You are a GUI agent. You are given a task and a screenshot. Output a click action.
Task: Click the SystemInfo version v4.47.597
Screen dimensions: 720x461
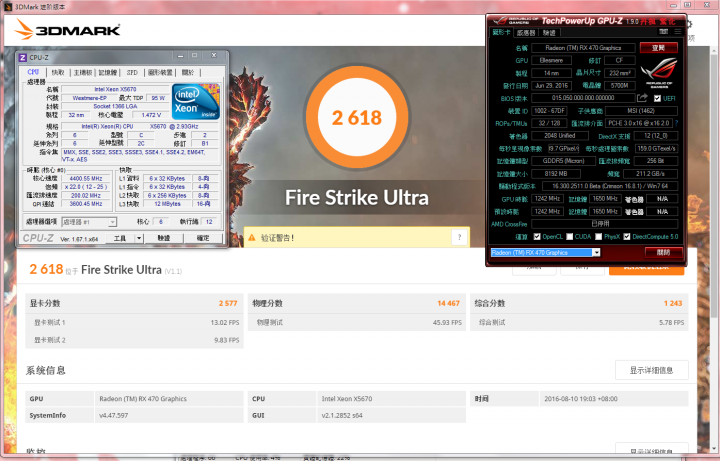(x=113, y=416)
